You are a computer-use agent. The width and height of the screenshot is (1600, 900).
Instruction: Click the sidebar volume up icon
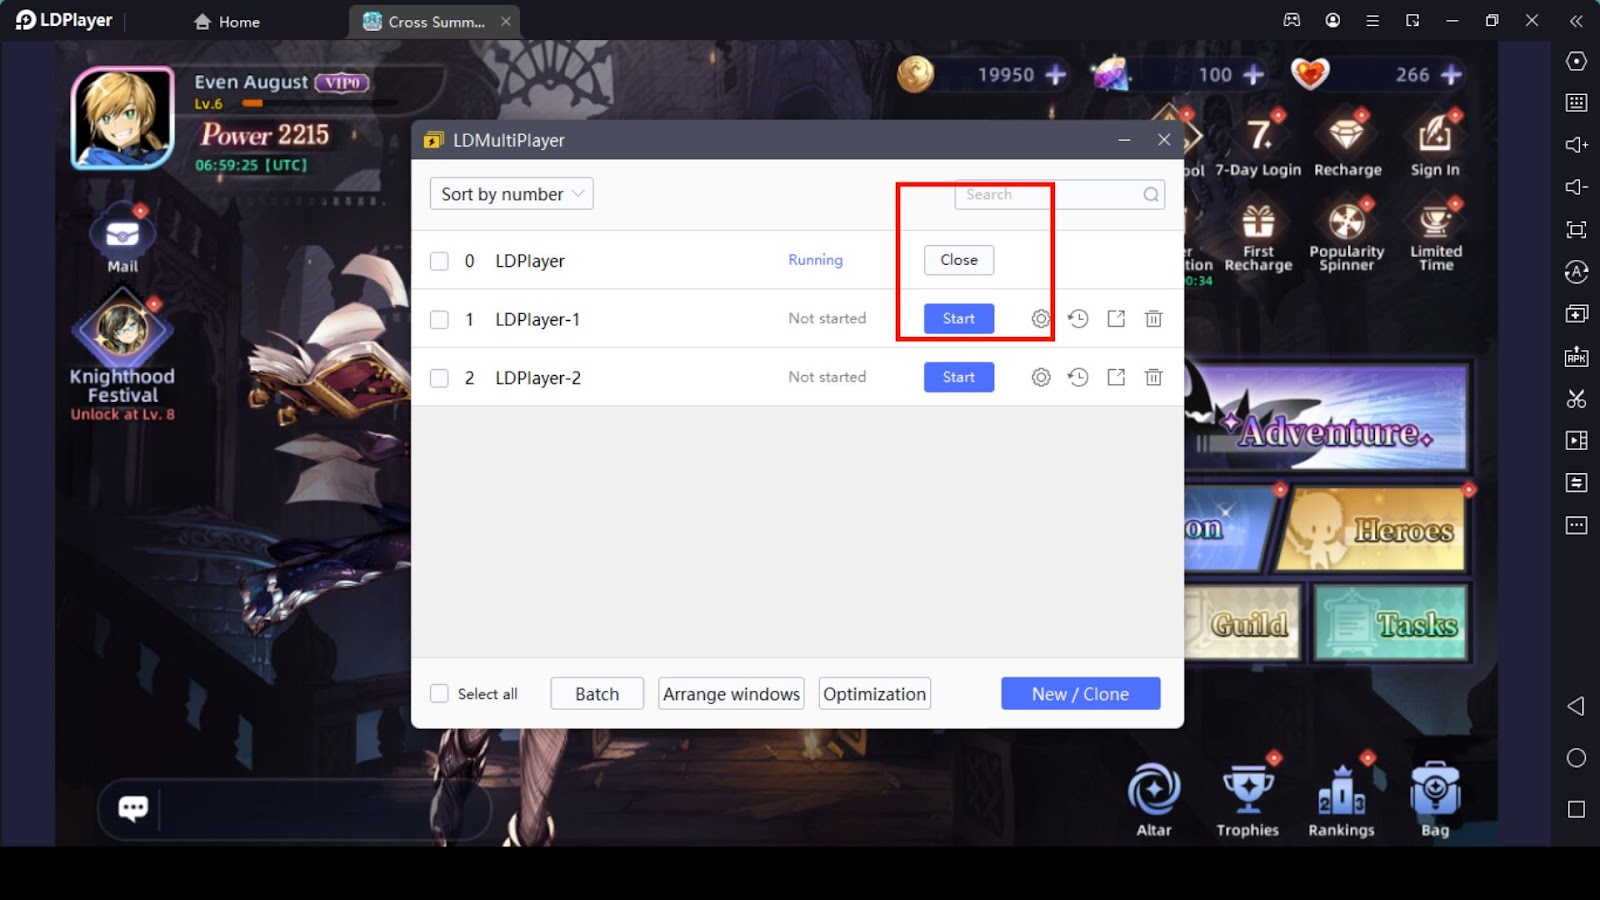(1576, 145)
